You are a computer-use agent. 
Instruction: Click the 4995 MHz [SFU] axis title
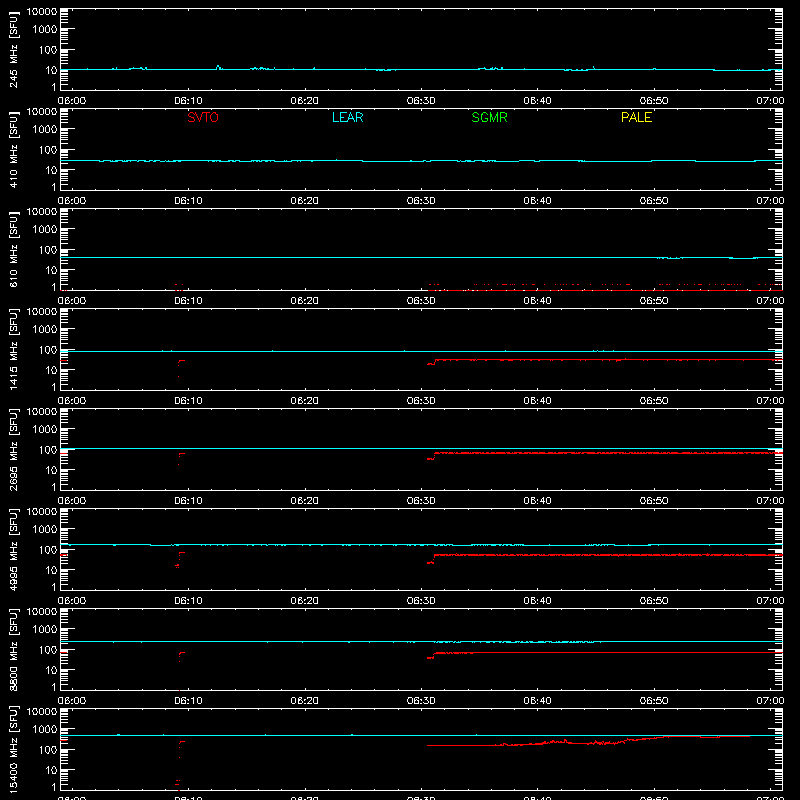tap(14, 549)
